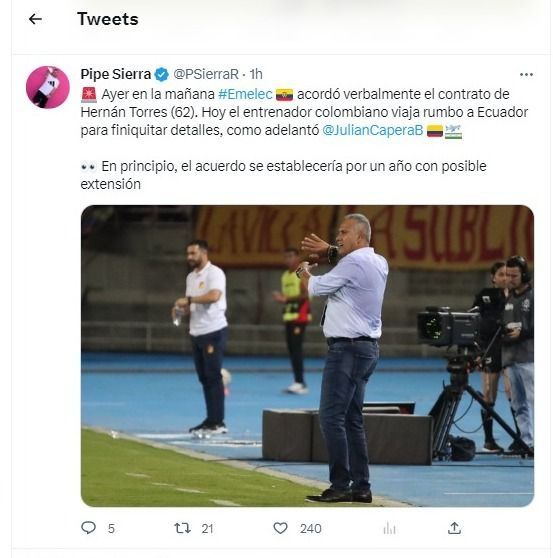Viewport: 553px width, 558px height.
Task: Click the back arrow next to Tweets
Action: click(35, 19)
